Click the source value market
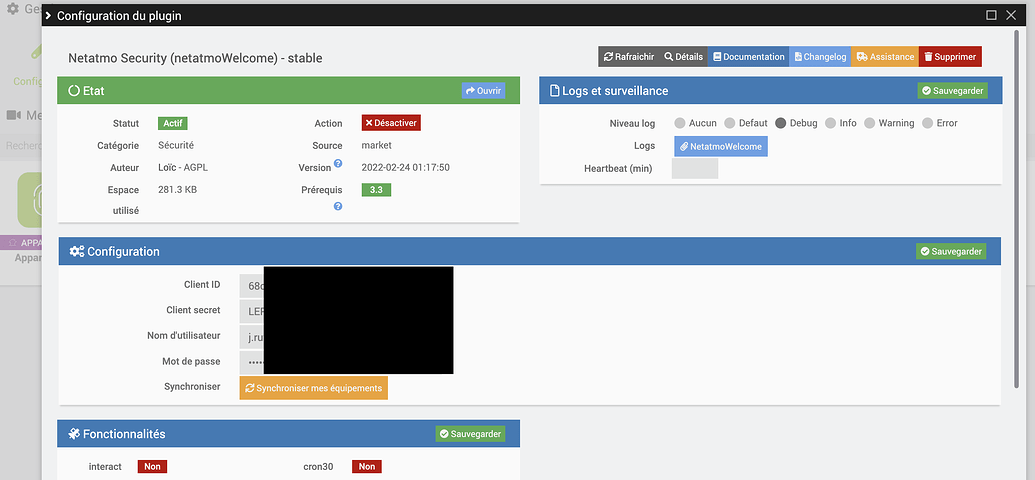The width and height of the screenshot is (1035, 480). click(x=376, y=145)
